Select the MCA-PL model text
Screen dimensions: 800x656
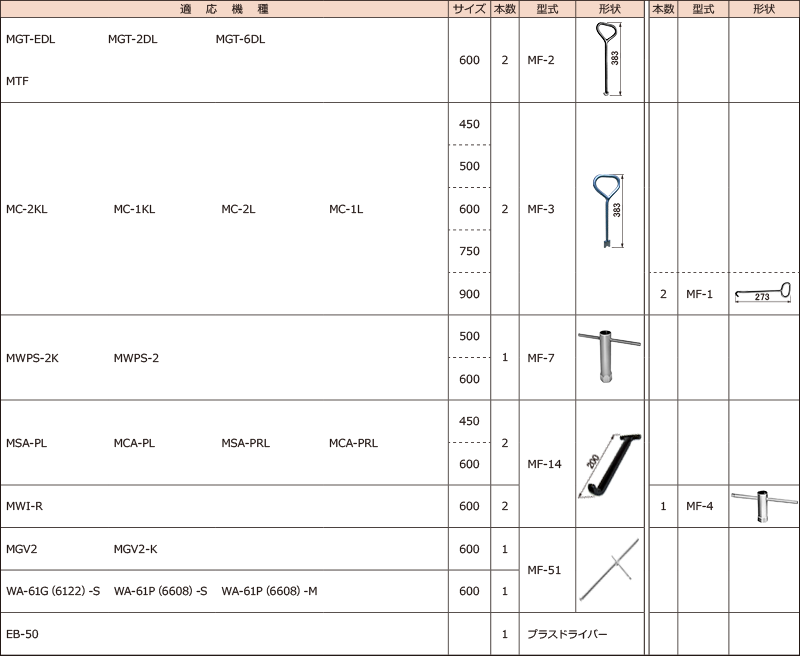click(x=134, y=443)
